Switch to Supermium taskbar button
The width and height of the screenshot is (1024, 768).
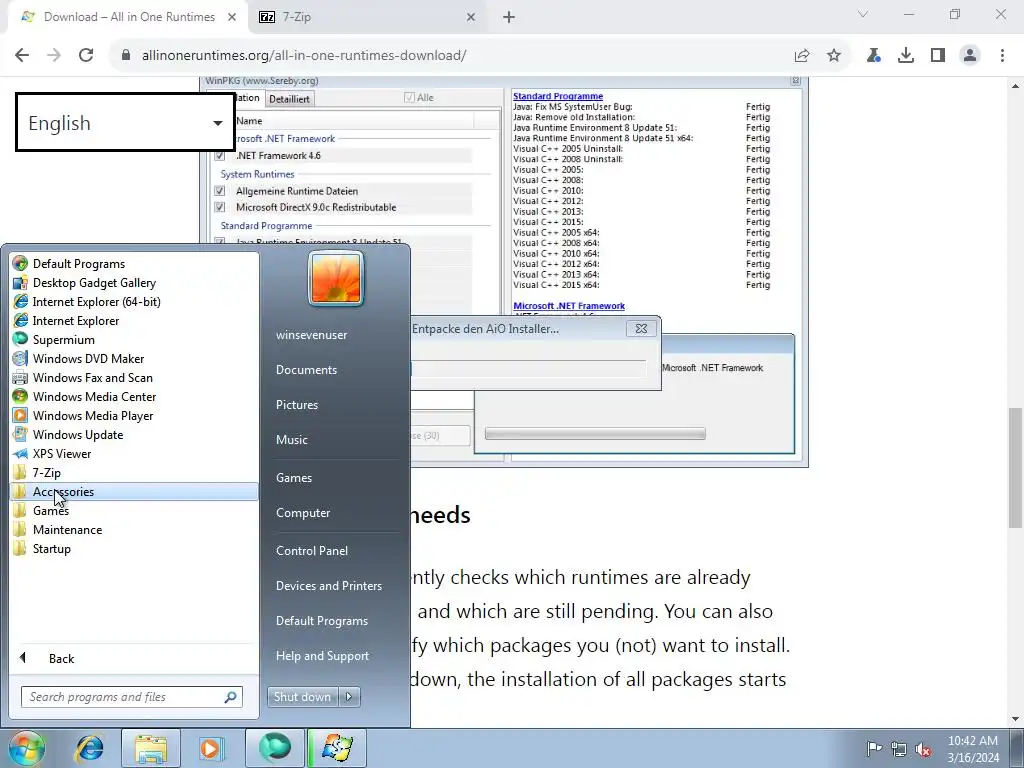(274, 748)
